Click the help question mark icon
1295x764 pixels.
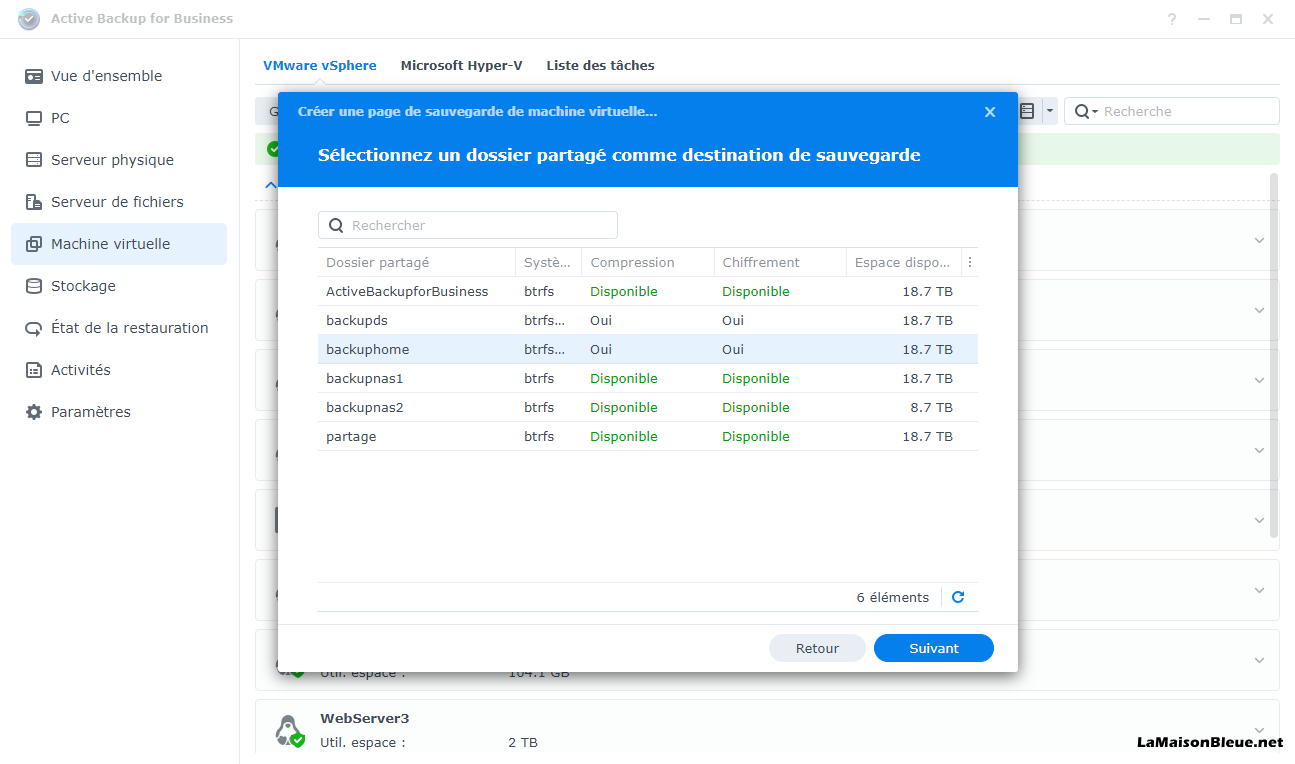point(1172,19)
